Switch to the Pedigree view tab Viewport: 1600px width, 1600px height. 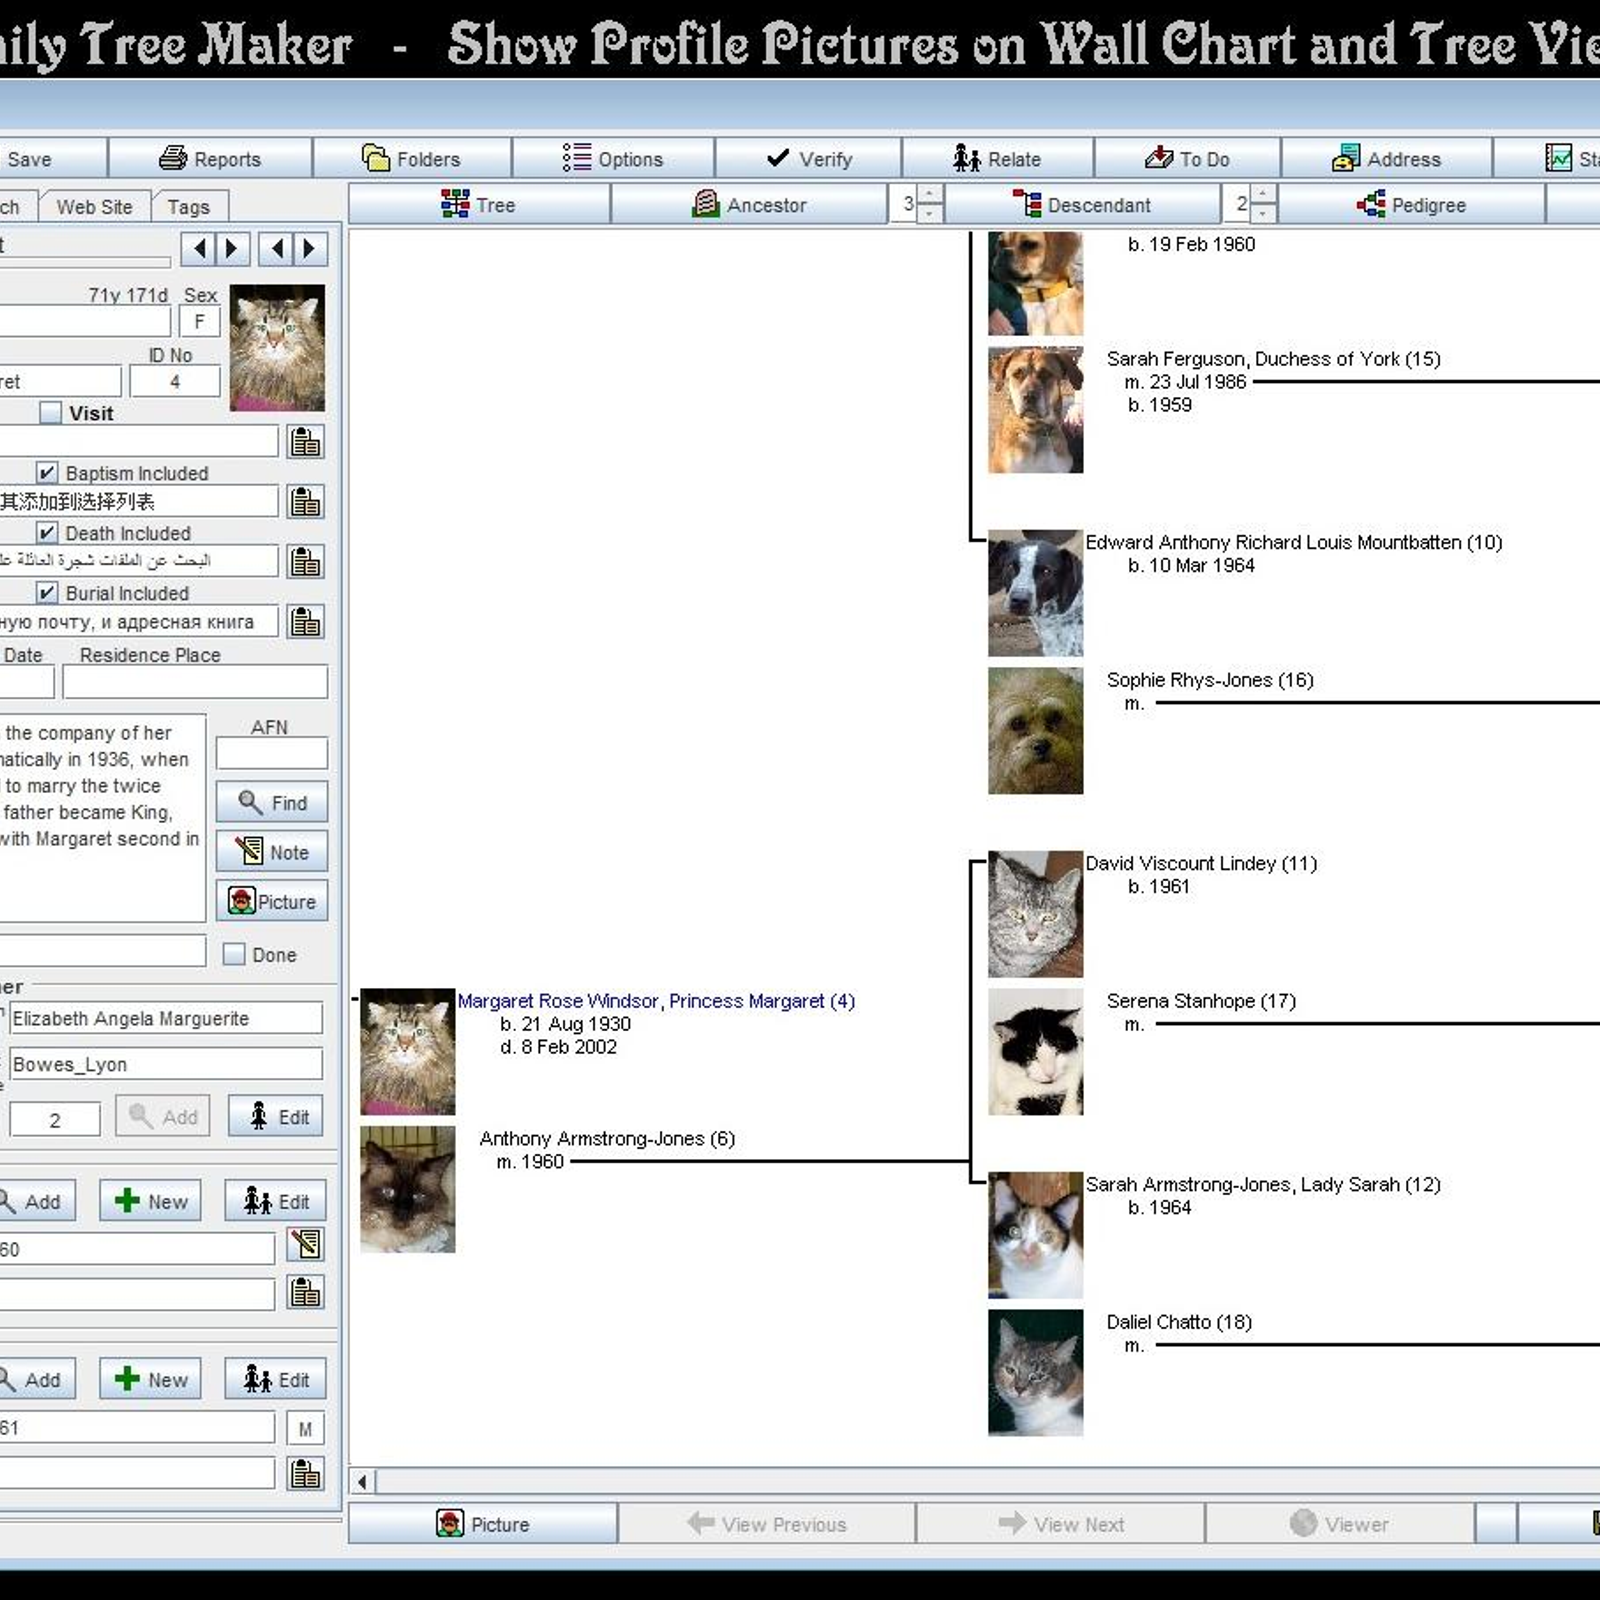point(1411,204)
